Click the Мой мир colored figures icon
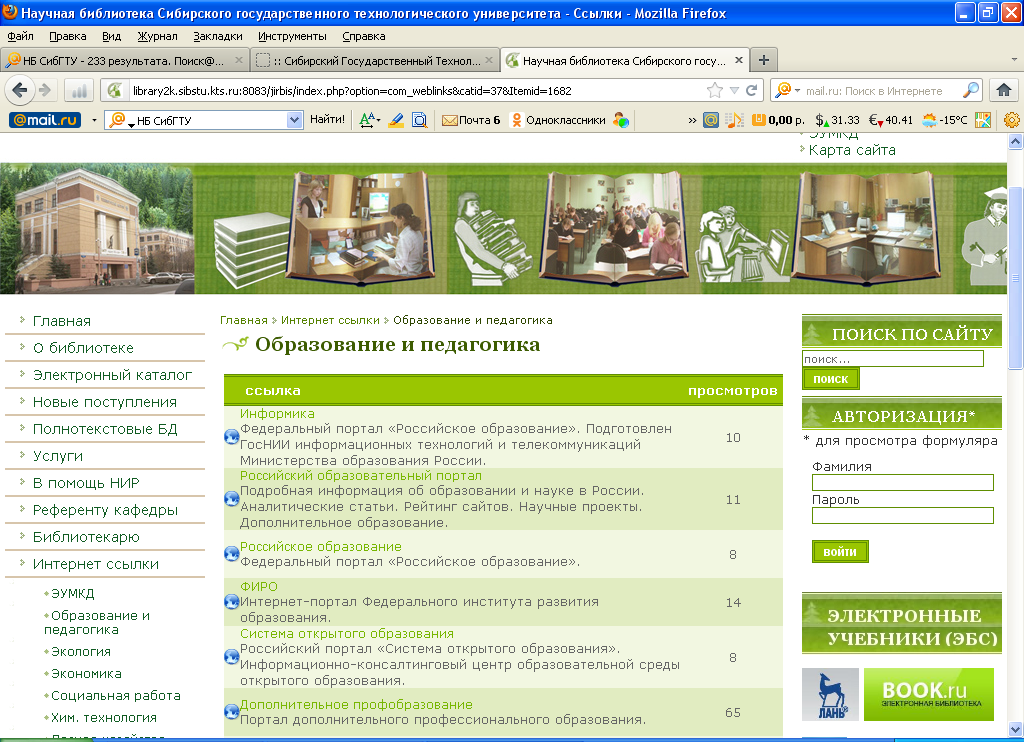Image resolution: width=1024 pixels, height=742 pixels. (621, 120)
